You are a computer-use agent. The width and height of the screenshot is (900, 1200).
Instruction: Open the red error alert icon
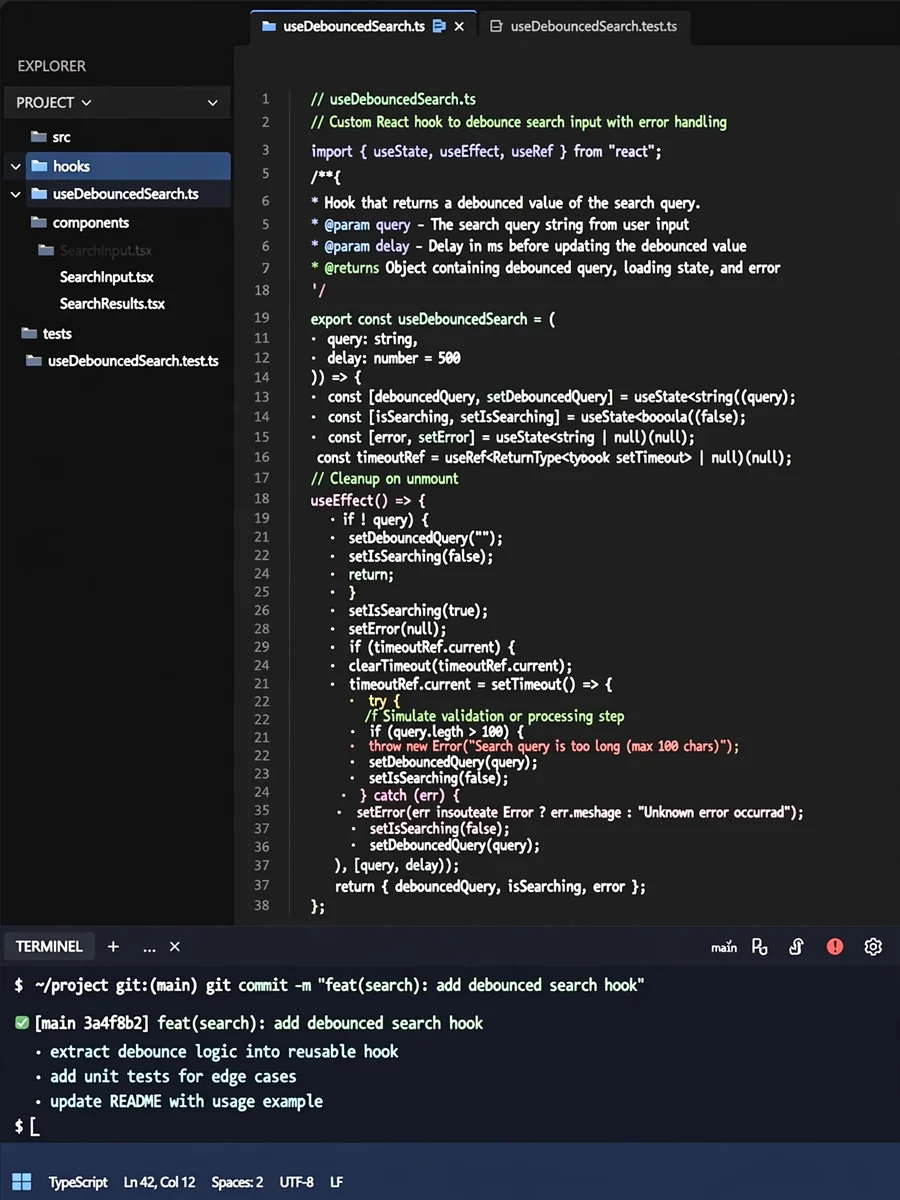(x=835, y=946)
